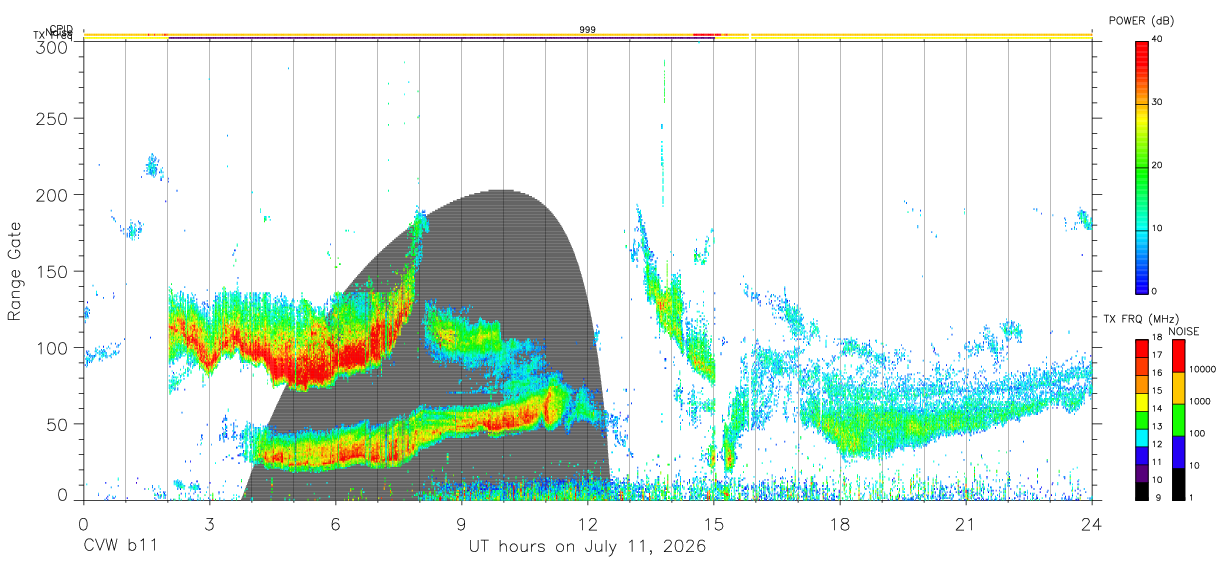Pick the black 9-10 MHz TX FRQ segment
Screen dimensions: 1228x567
[1142, 489]
